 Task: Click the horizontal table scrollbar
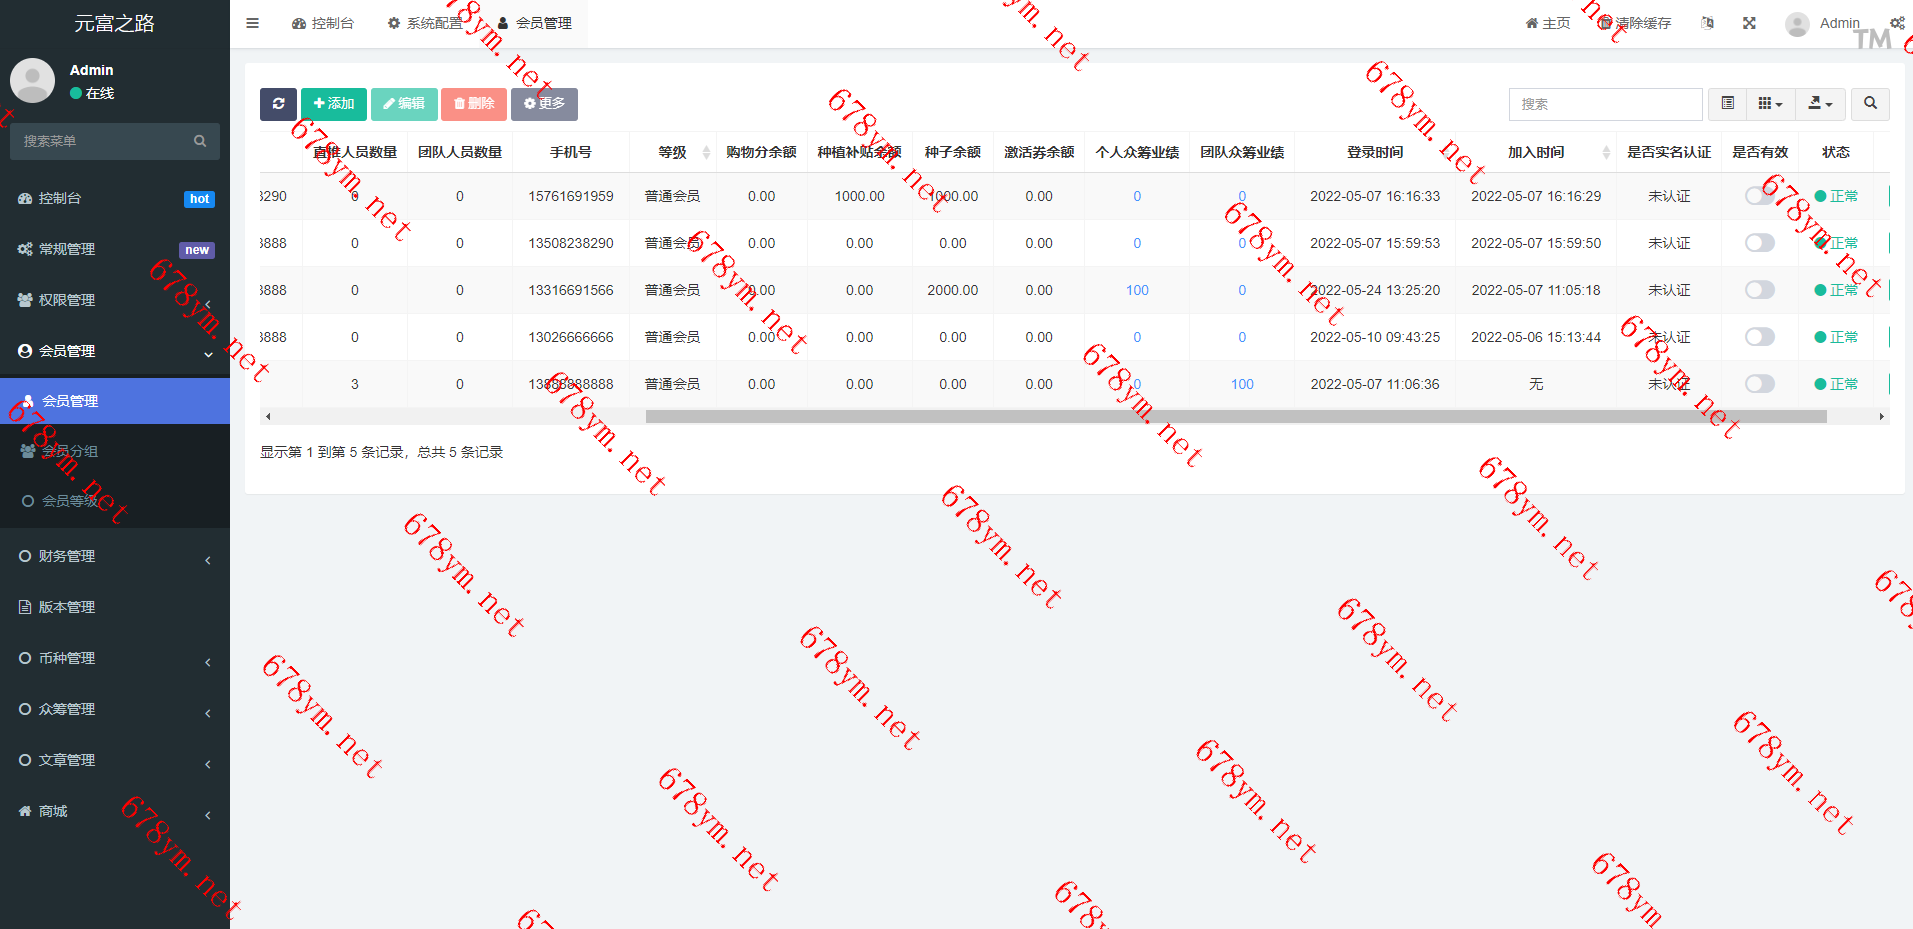click(x=1235, y=417)
